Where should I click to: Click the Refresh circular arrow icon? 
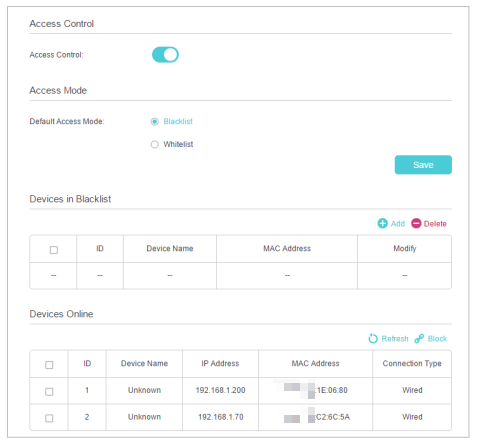click(x=373, y=339)
